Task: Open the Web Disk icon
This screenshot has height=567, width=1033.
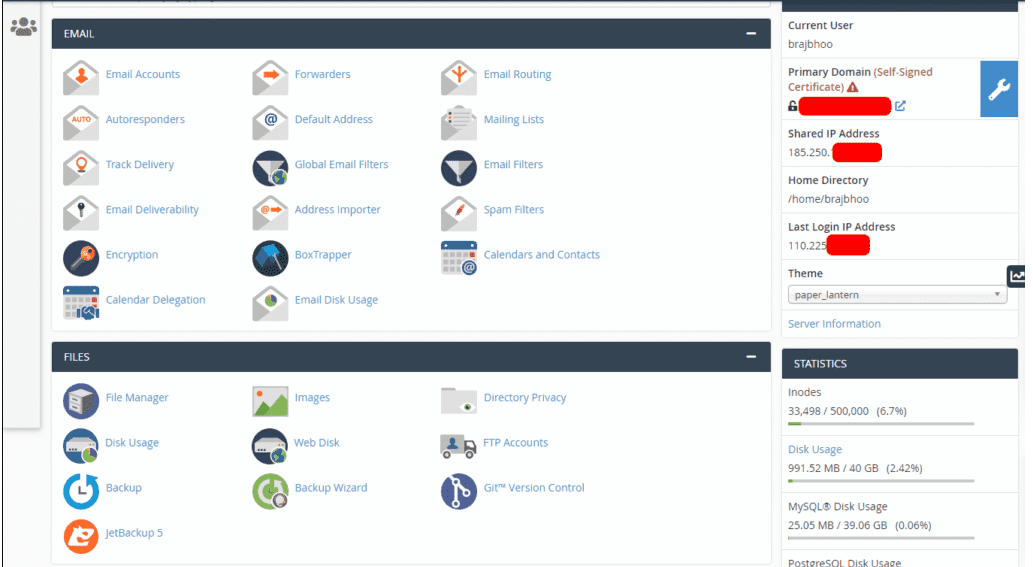Action: click(270, 446)
